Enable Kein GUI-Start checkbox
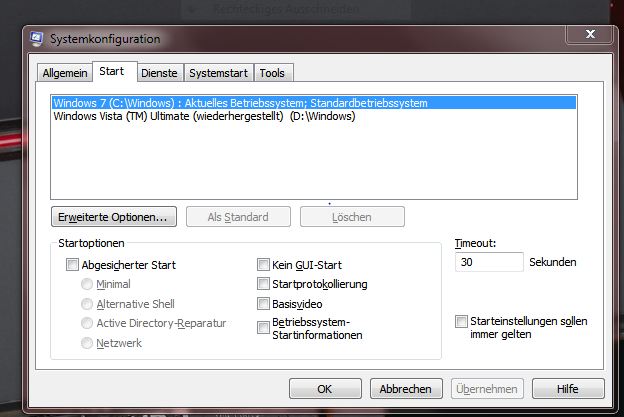Image resolution: width=624 pixels, height=417 pixels. (x=263, y=265)
